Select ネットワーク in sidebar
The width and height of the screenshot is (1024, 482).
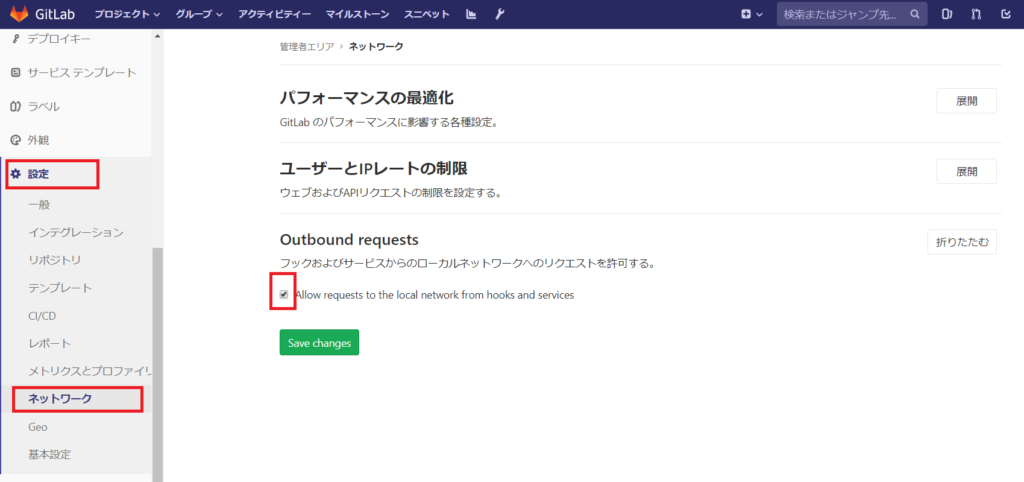pyautogui.click(x=60, y=398)
